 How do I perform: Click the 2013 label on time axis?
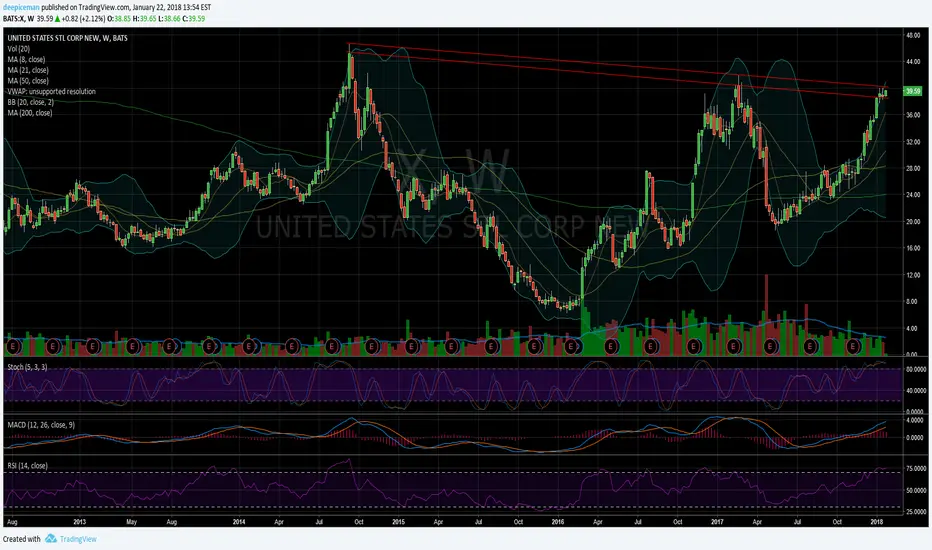click(x=80, y=522)
